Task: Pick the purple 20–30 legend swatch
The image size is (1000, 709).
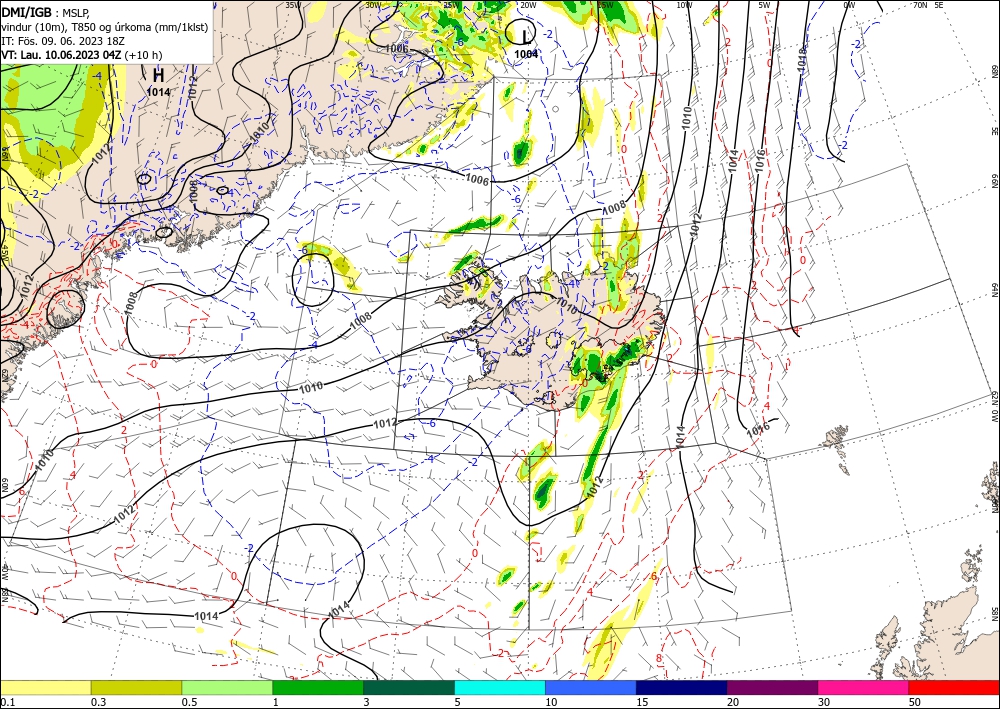Action: (x=772, y=687)
